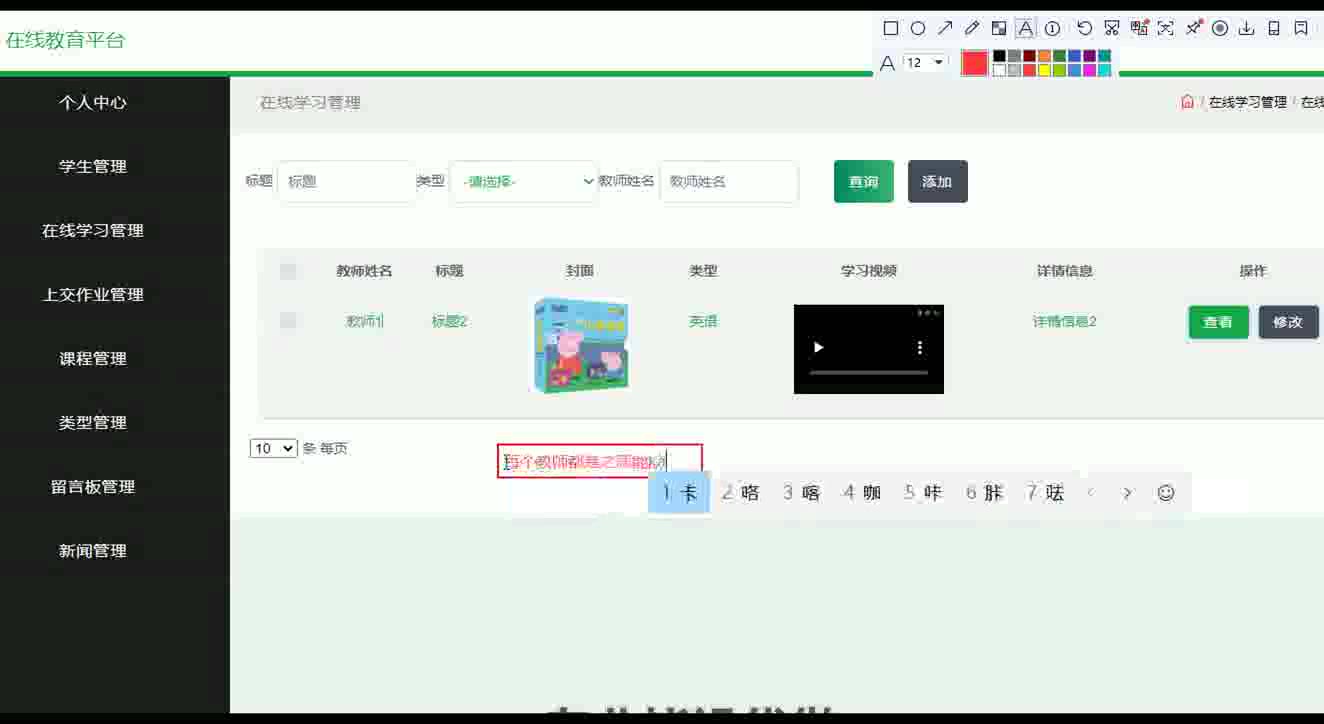Image resolution: width=1324 pixels, height=724 pixels.
Task: Select the arrow drawing tool
Action: [x=945, y=28]
